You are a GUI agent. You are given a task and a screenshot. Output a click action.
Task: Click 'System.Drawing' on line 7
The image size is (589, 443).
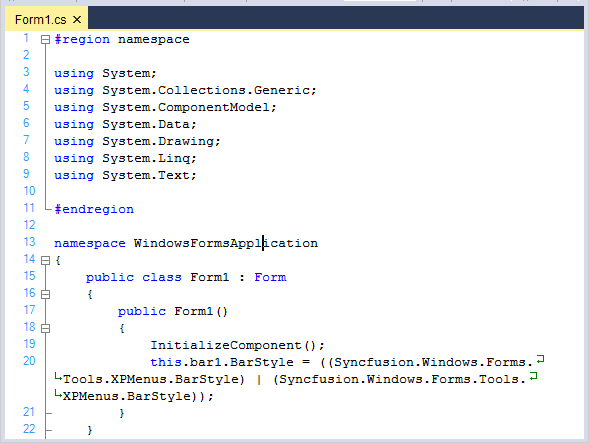coord(158,141)
